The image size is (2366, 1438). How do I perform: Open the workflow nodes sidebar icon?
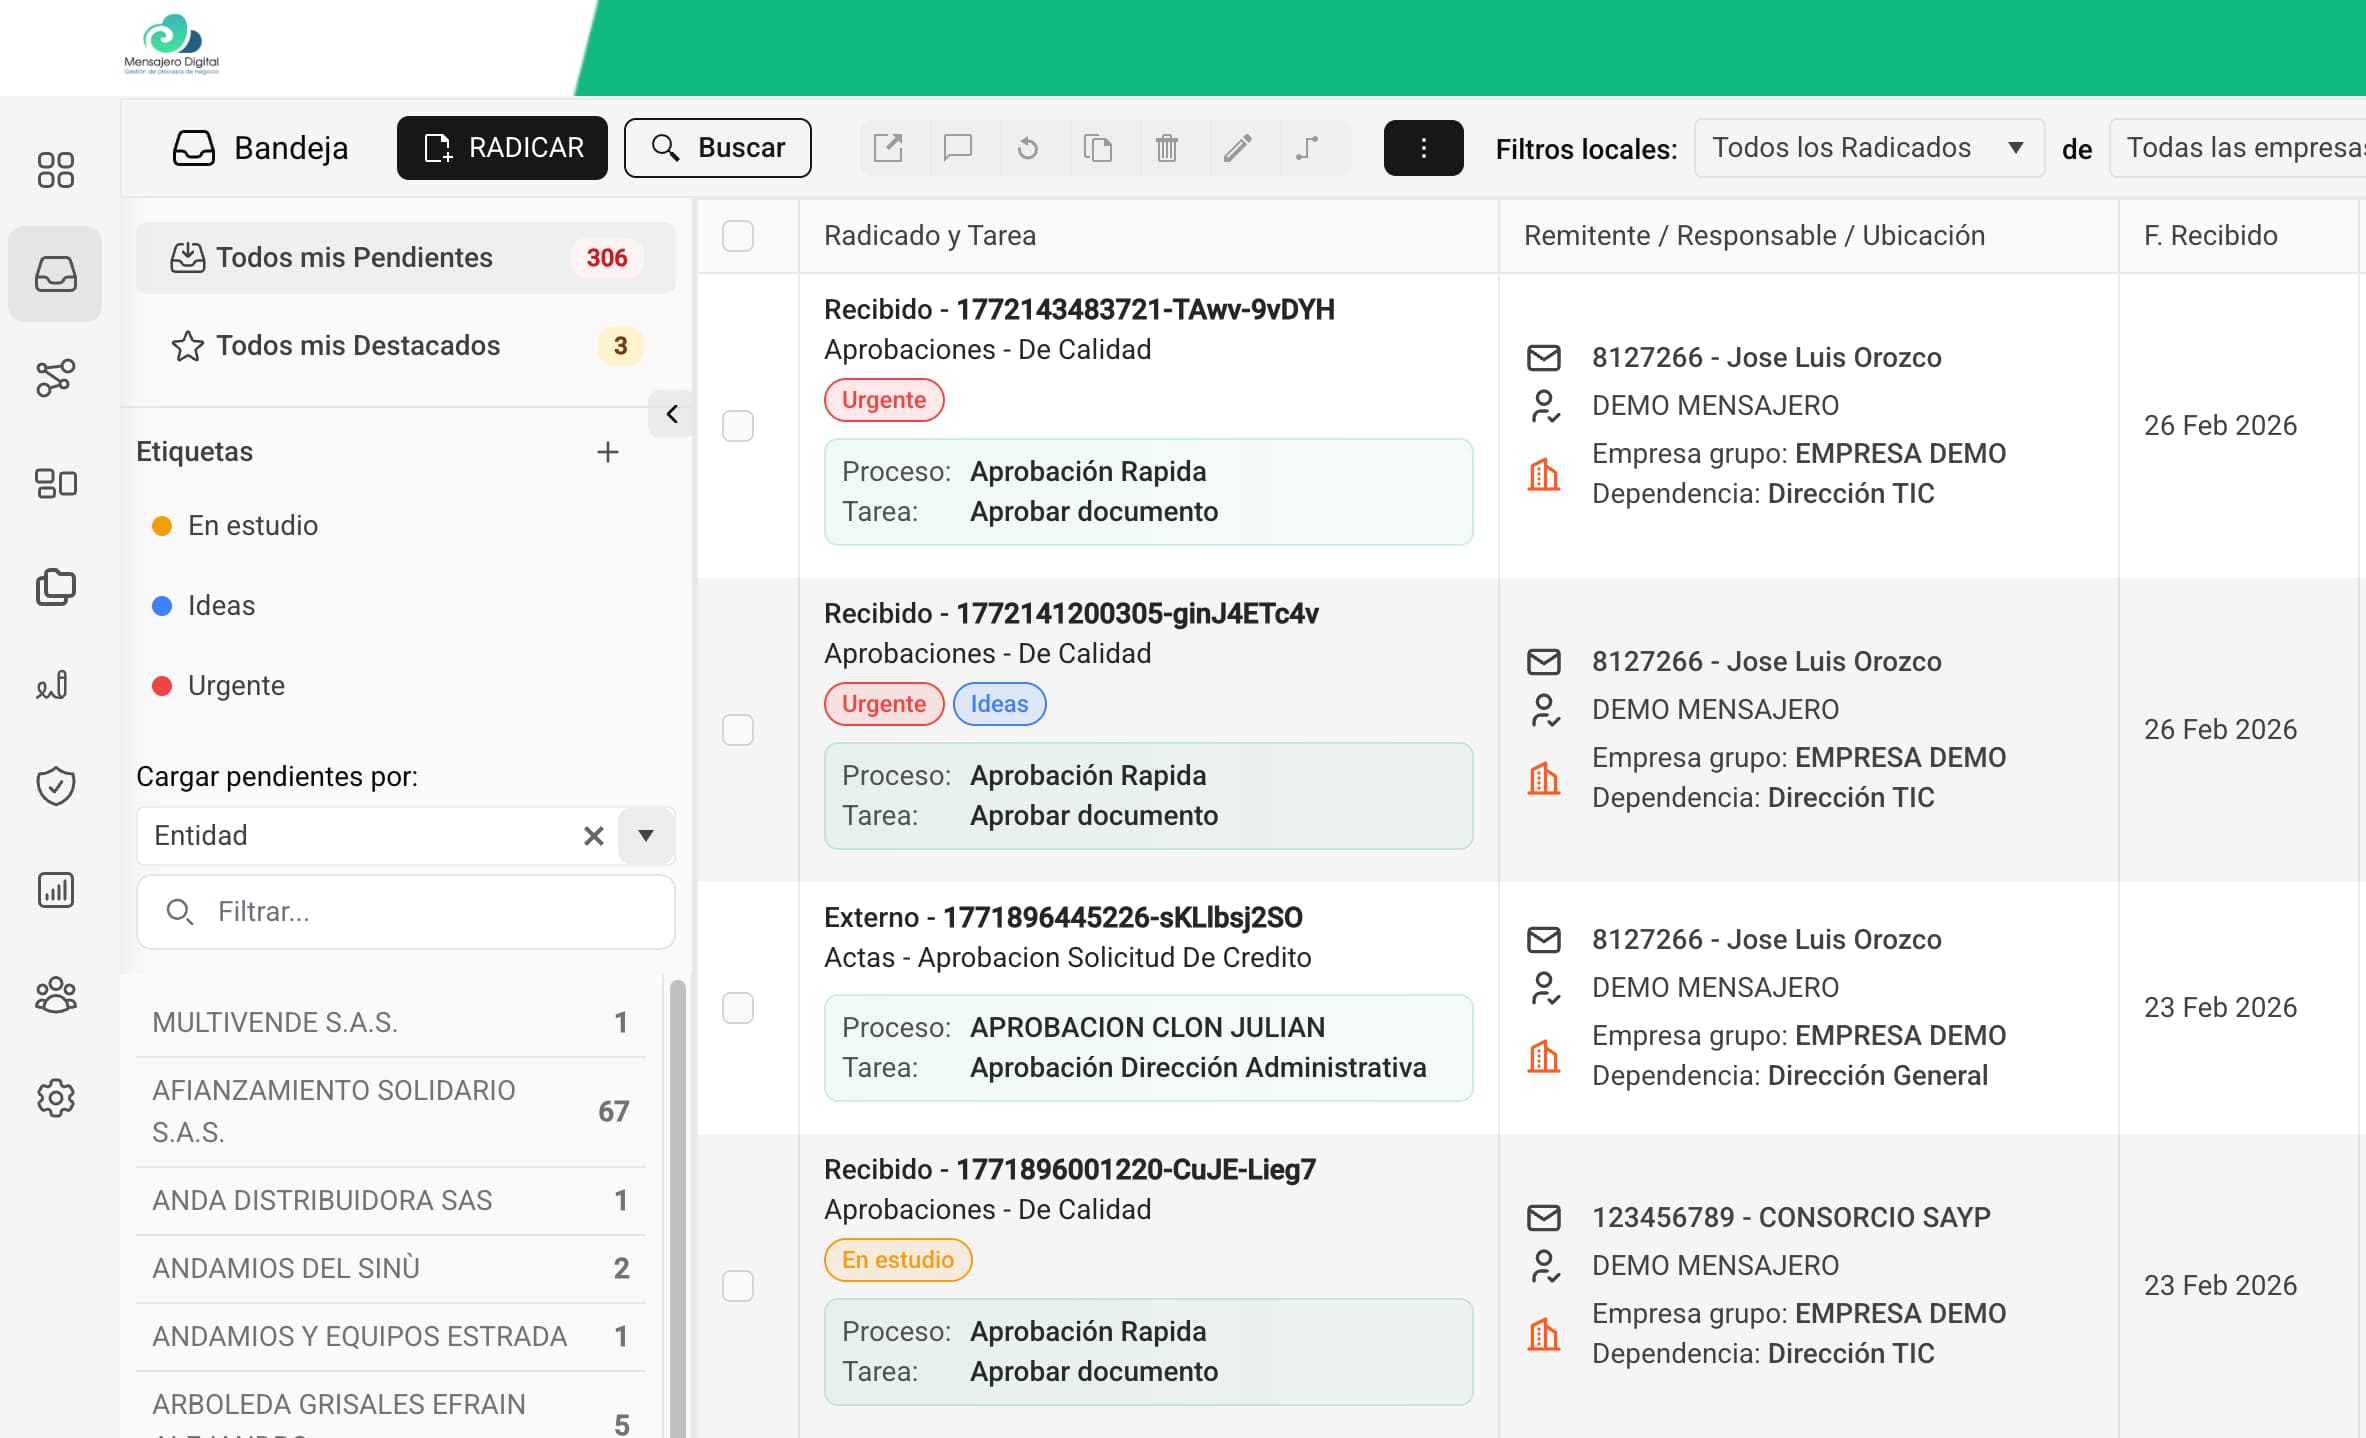click(55, 378)
